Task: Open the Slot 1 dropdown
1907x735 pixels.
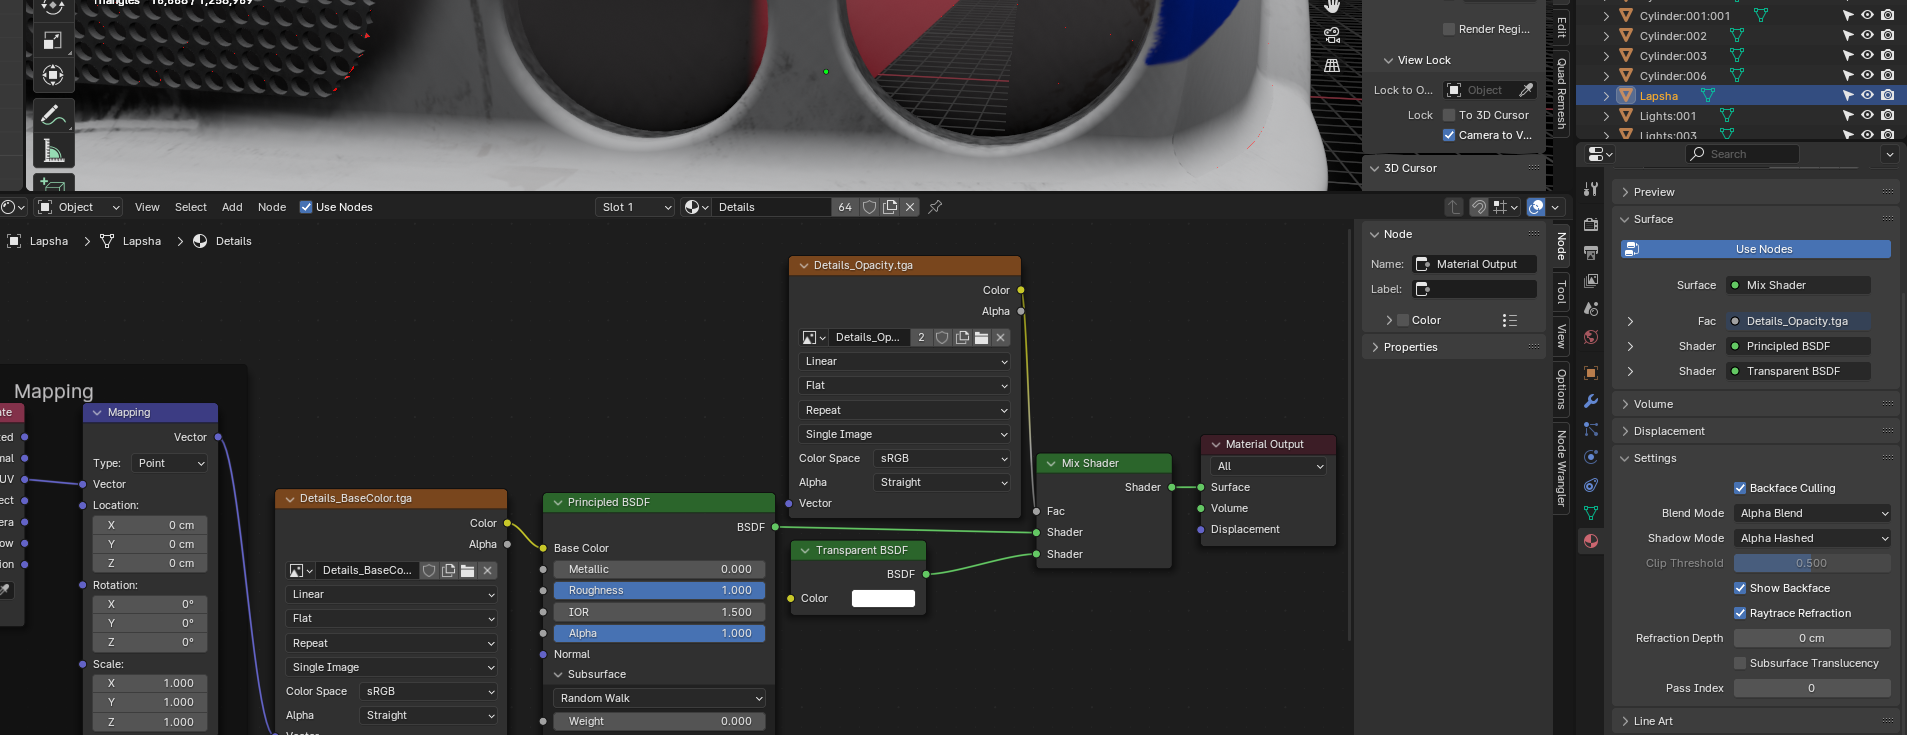Action: point(636,207)
